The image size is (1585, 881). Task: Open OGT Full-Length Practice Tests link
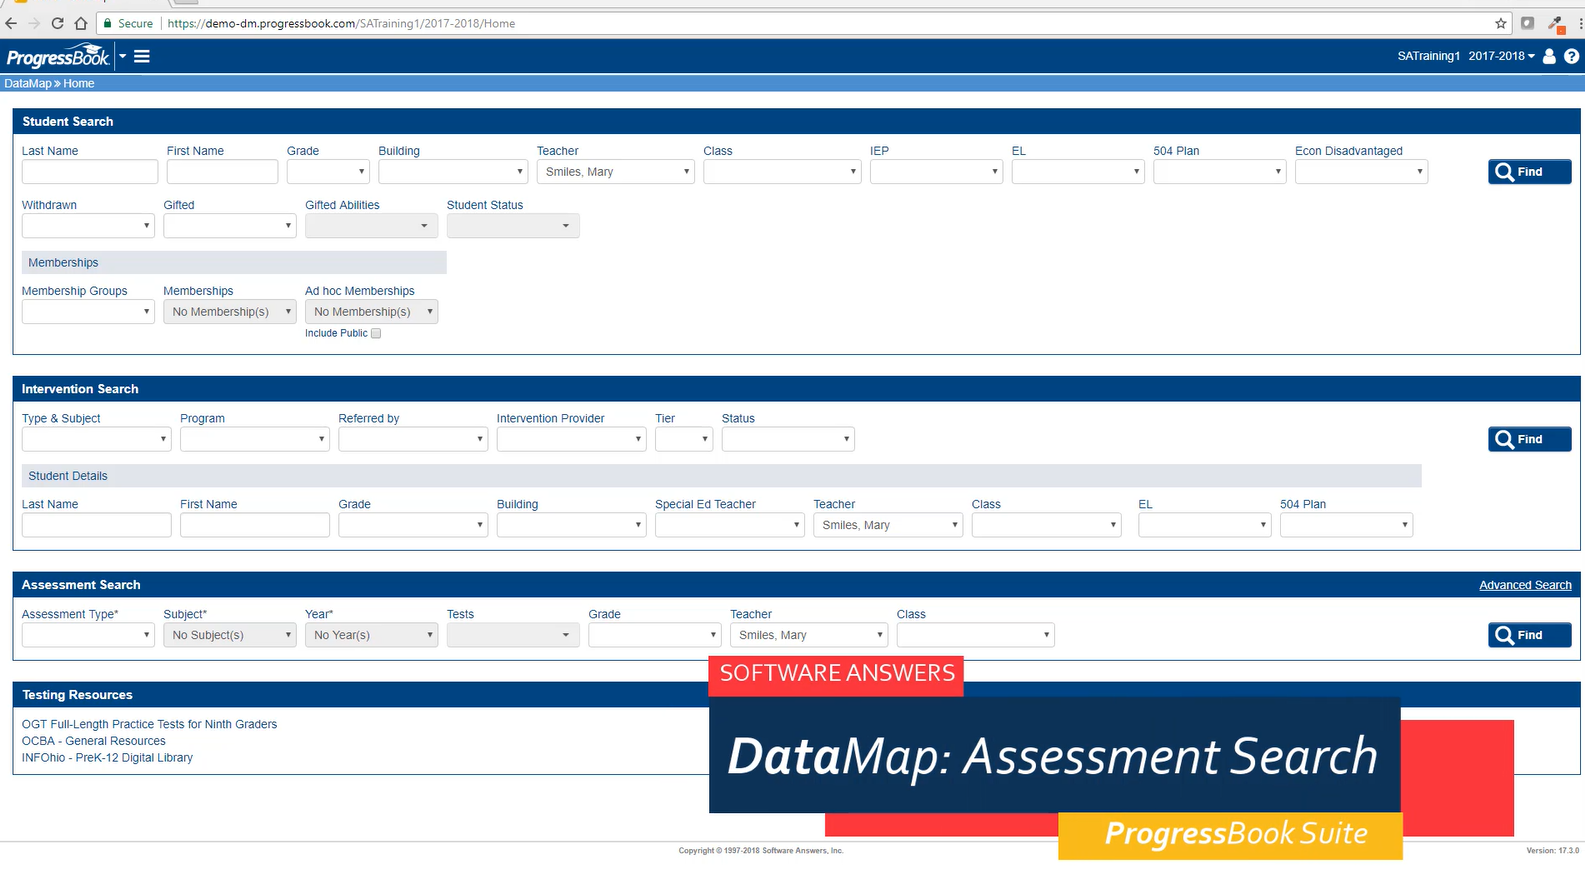pos(150,724)
